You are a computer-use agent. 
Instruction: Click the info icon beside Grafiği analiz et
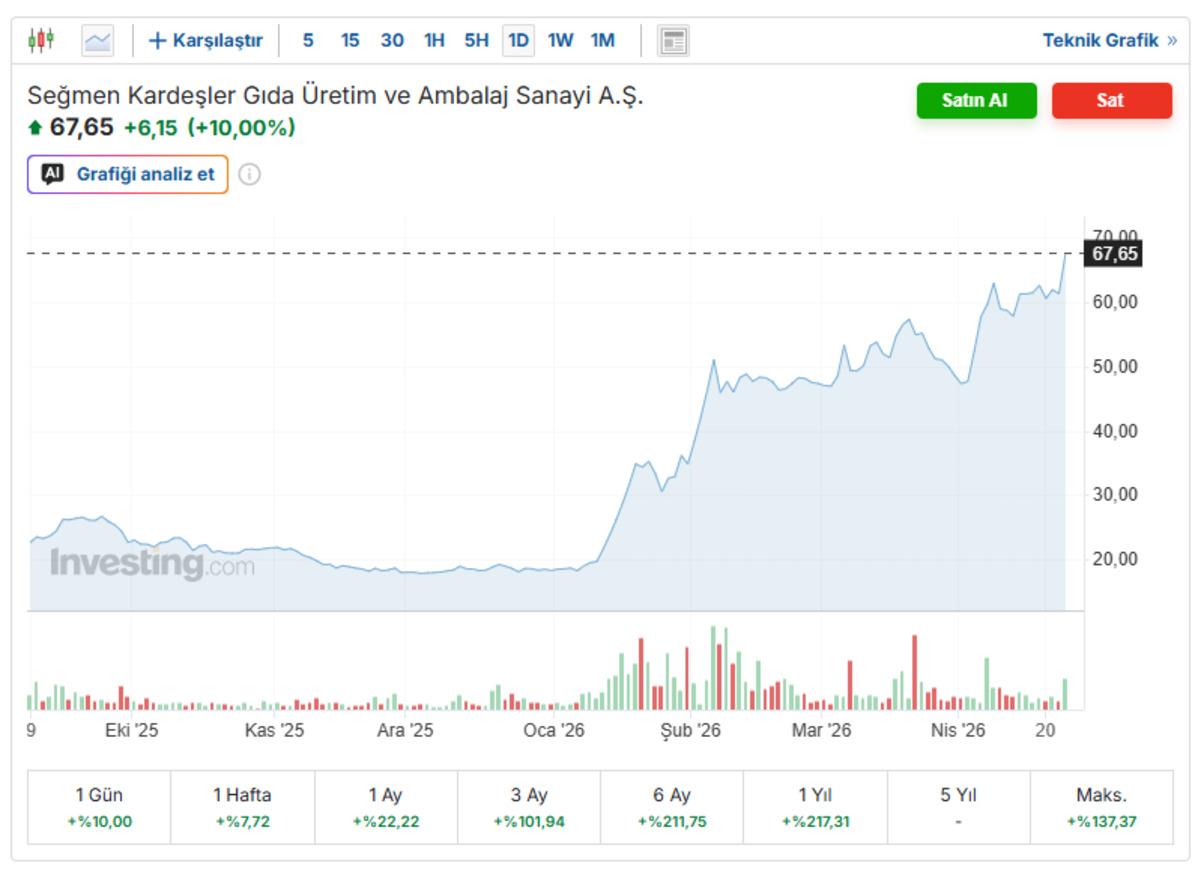[x=250, y=174]
